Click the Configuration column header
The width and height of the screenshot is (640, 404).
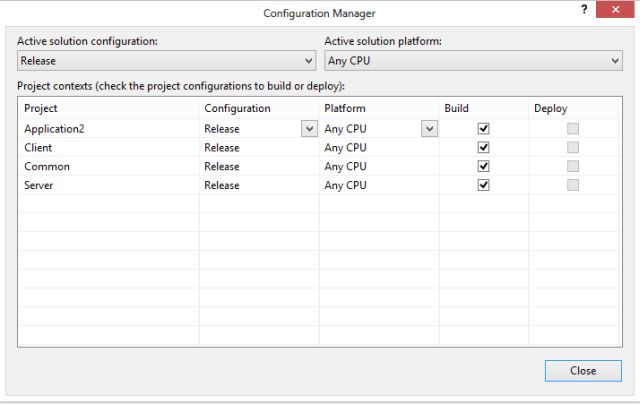tap(237, 108)
